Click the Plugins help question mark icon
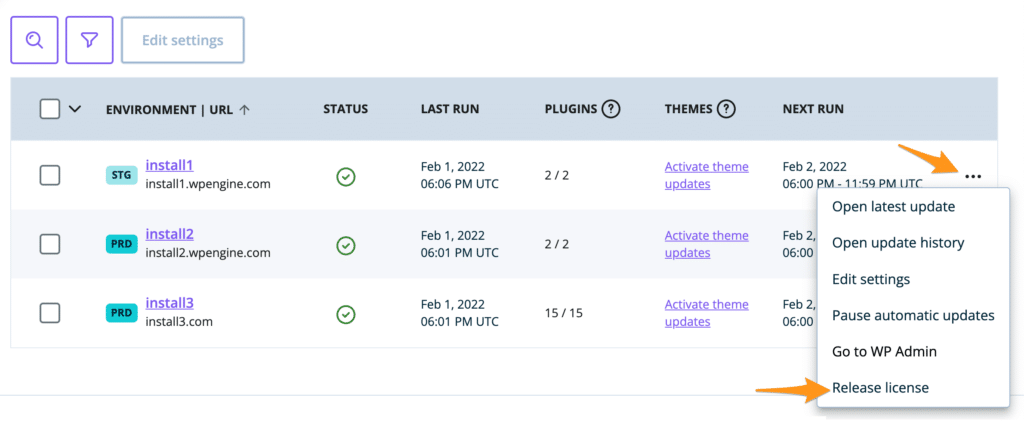Viewport: 1024px width, 421px height. click(611, 109)
